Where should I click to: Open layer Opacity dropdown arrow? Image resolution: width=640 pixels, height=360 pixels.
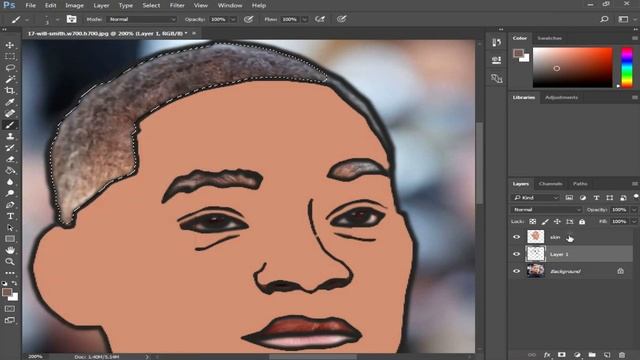pyautogui.click(x=633, y=209)
